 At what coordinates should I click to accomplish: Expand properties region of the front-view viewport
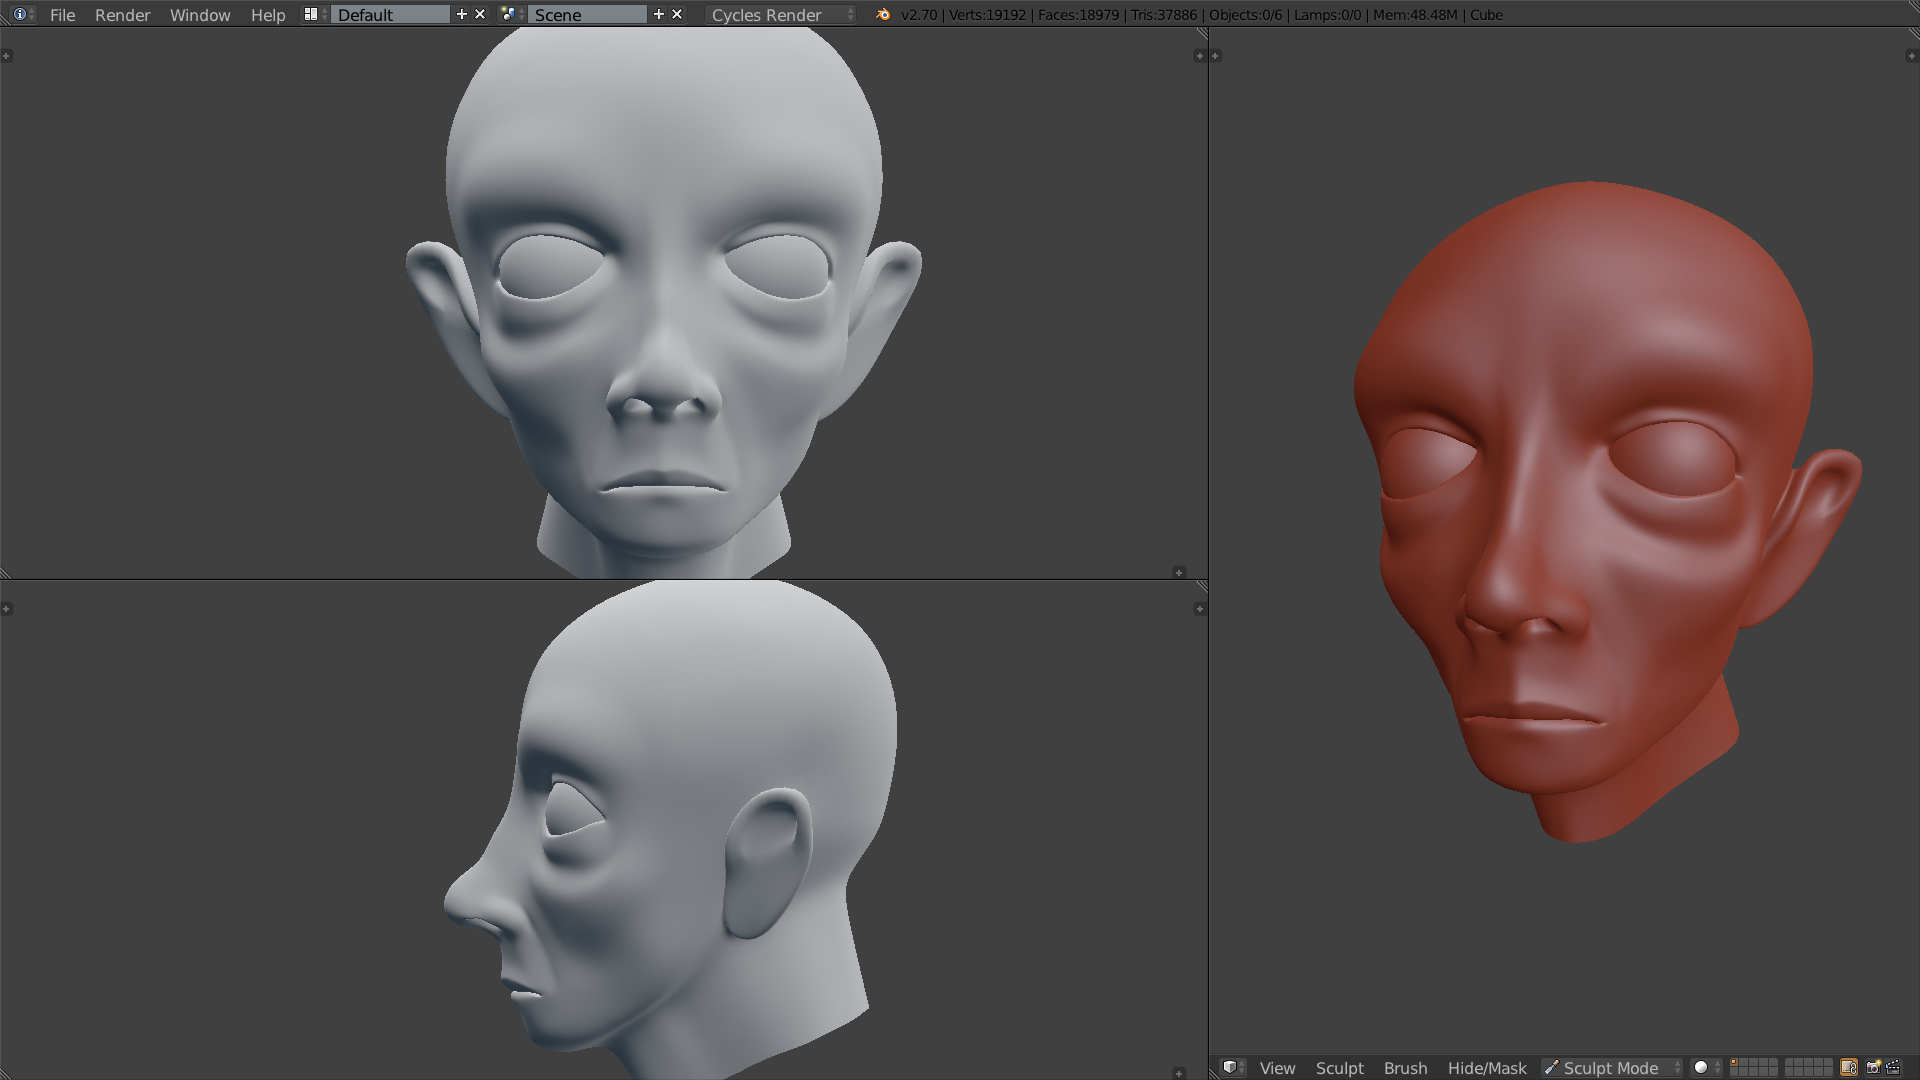[1199, 56]
